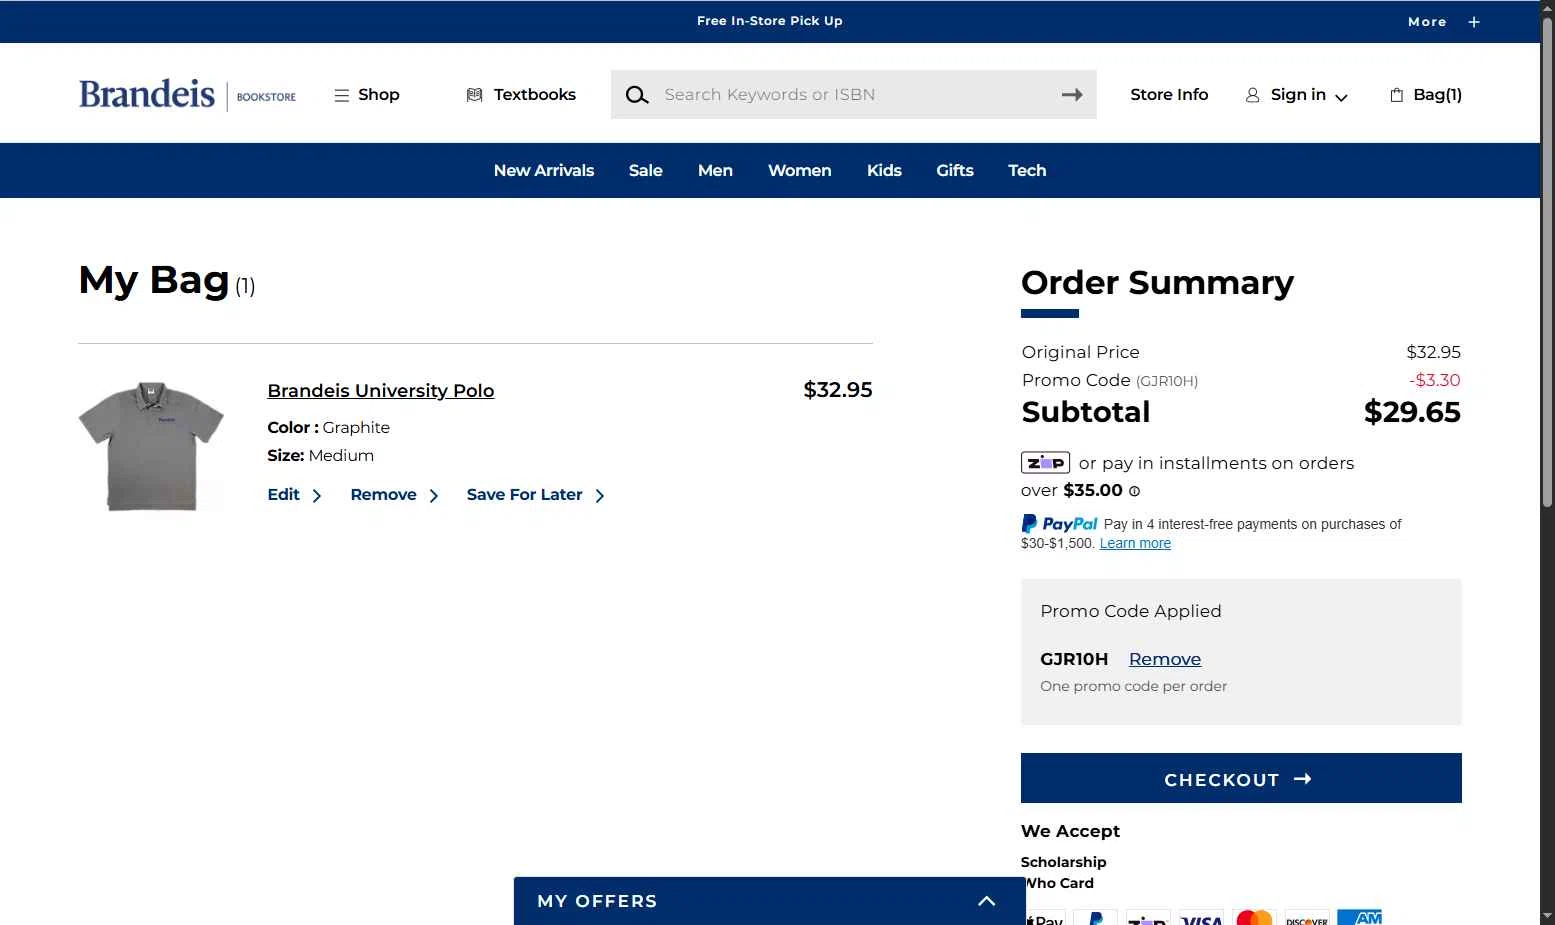
Task: Focus the Search Keywords or ISBN field
Action: [855, 95]
